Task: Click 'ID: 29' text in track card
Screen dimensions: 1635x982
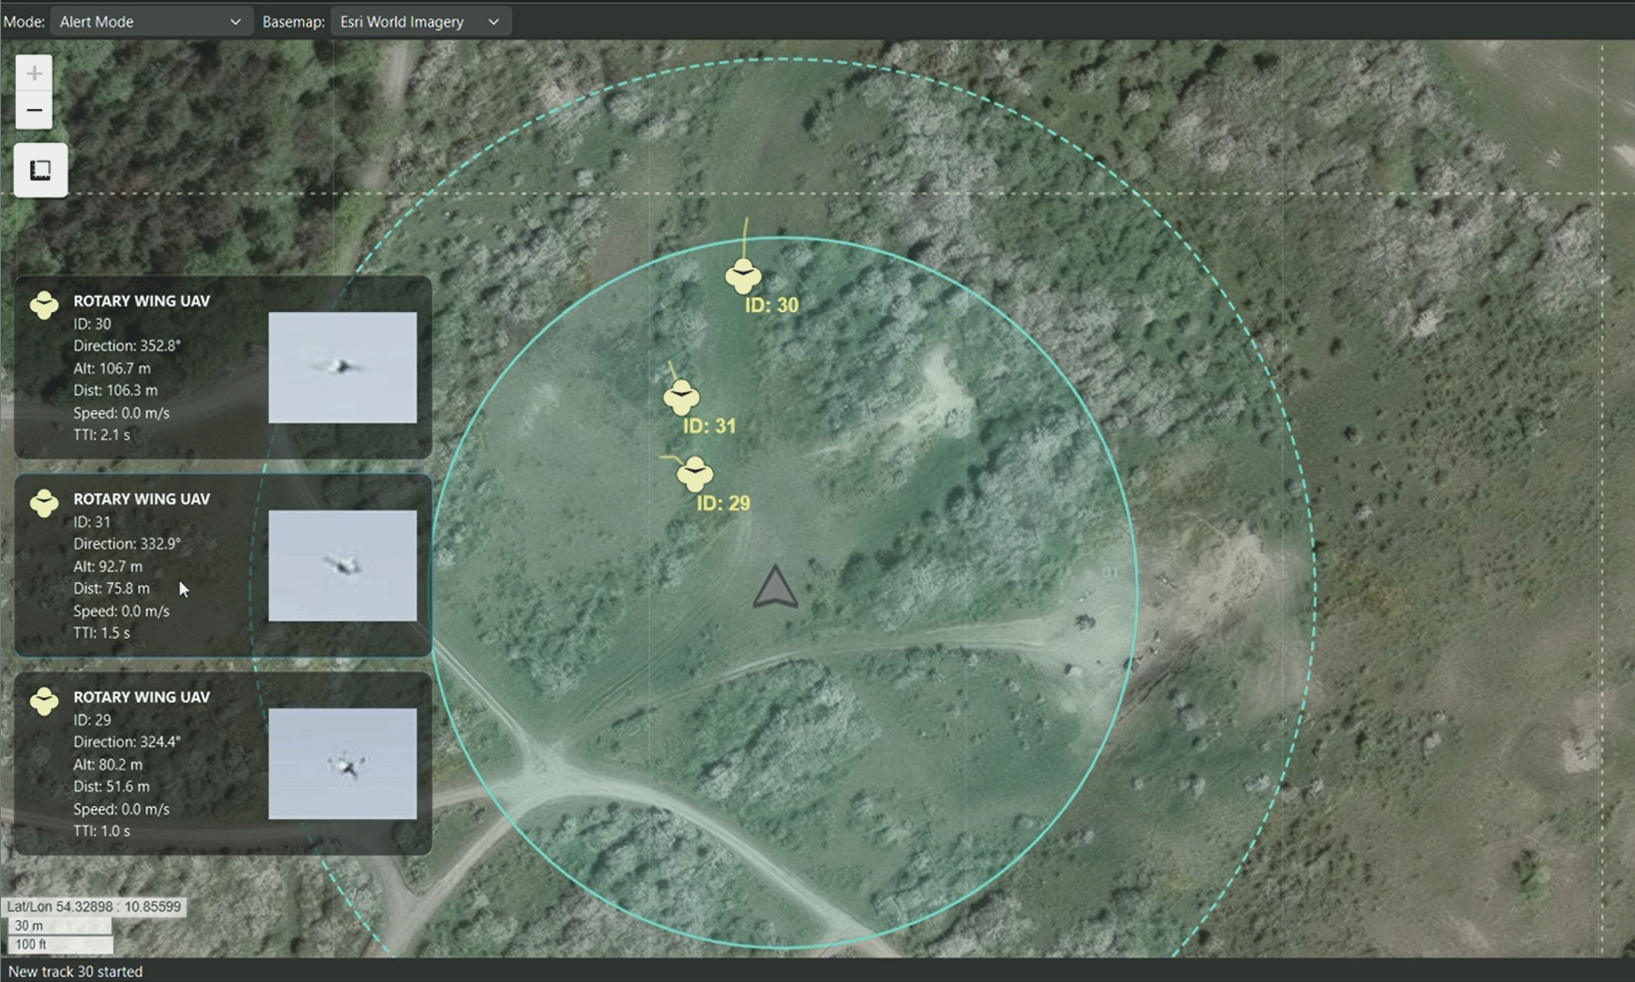Action: 92,720
